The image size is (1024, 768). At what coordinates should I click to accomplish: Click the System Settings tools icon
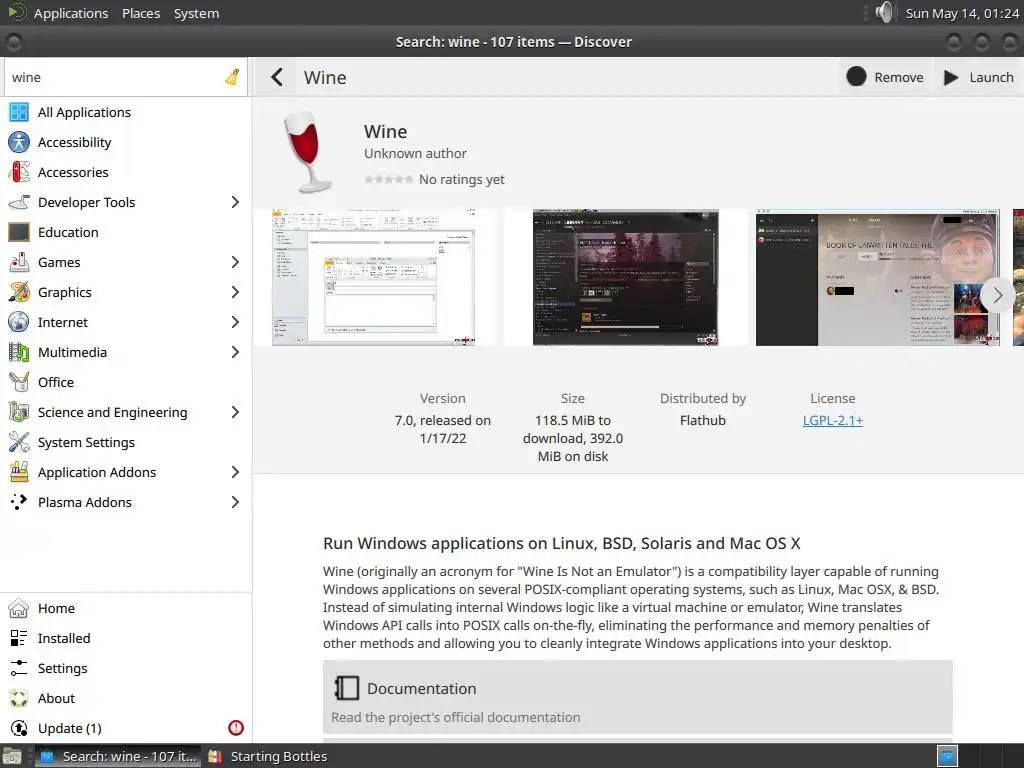click(19, 443)
